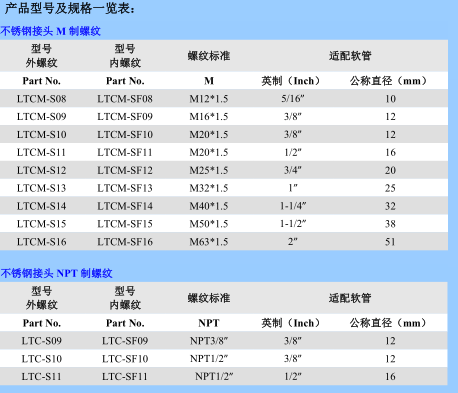Select the 1-1/4″ inch value
Image resolution: width=458 pixels, height=393 pixels.
[293, 206]
